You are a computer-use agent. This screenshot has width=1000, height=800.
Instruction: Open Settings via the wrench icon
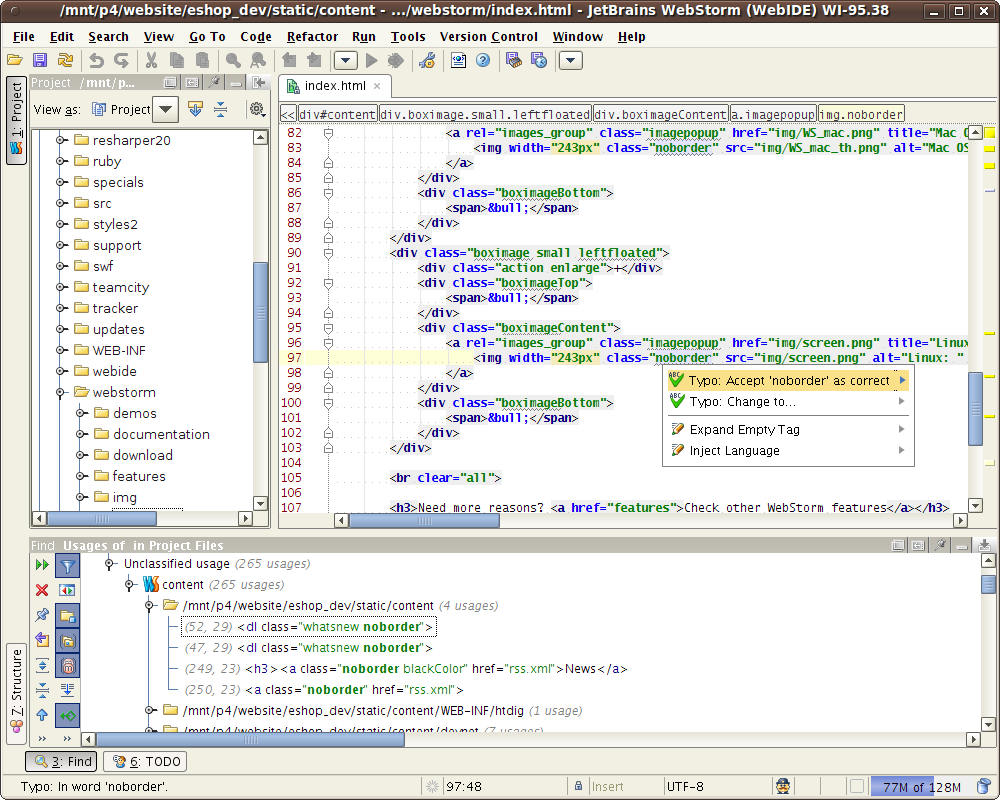[427, 61]
